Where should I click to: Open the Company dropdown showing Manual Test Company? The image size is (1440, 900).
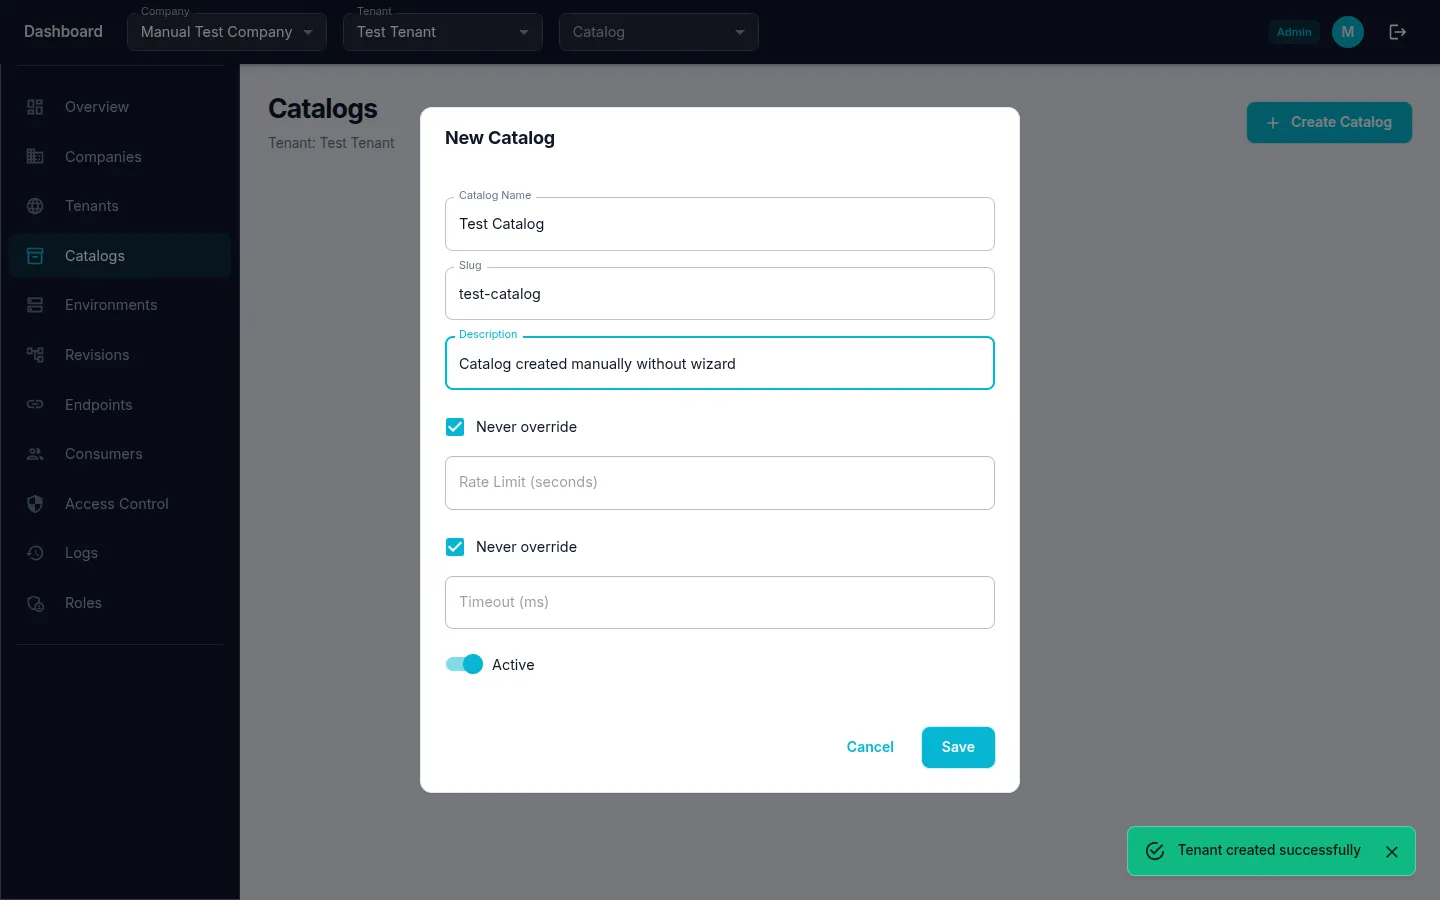coord(226,31)
